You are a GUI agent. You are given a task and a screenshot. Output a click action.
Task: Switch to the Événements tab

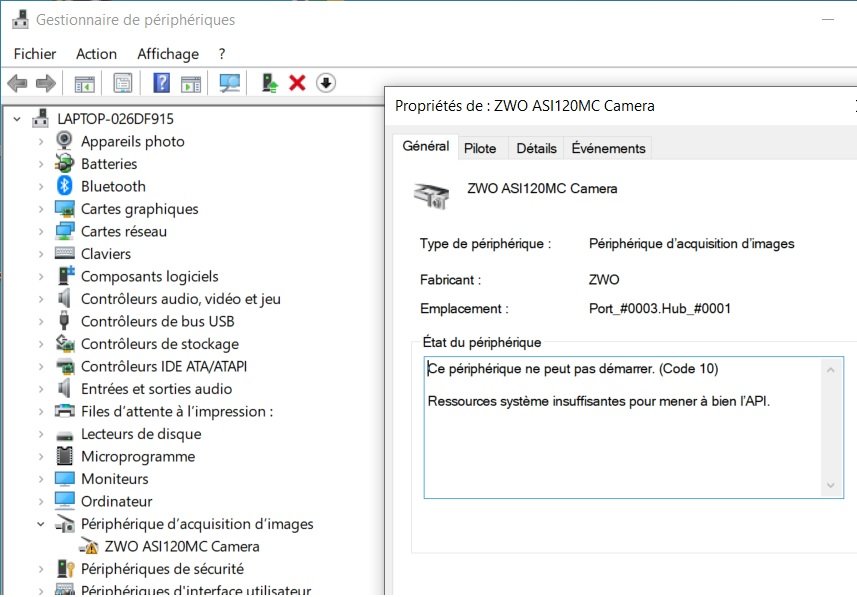(x=608, y=148)
